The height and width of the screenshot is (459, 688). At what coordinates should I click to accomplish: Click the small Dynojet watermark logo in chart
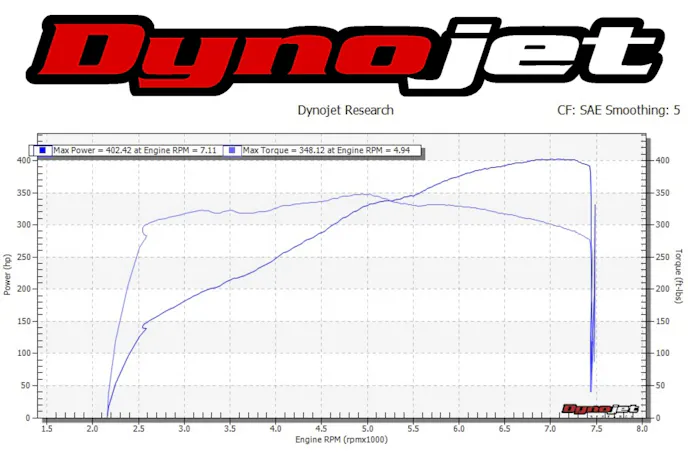(x=597, y=408)
